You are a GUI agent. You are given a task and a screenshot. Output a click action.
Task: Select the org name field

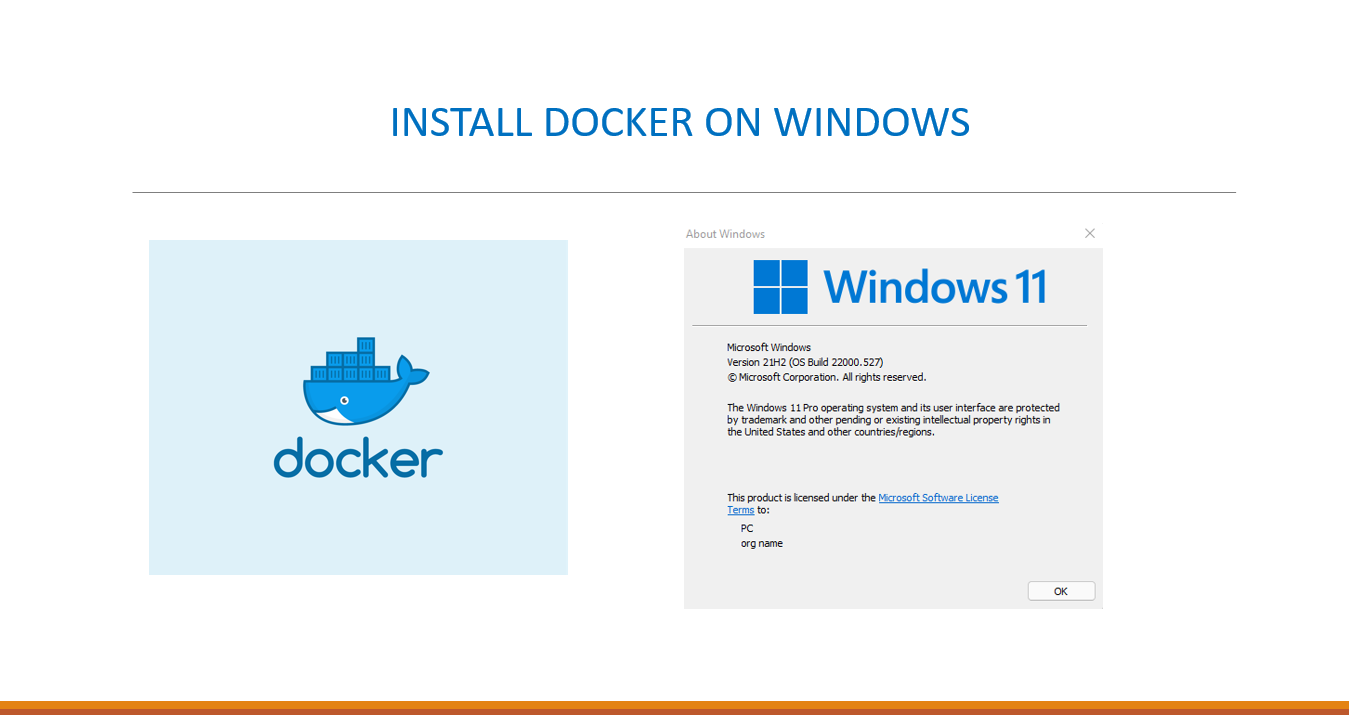pyautogui.click(x=761, y=543)
